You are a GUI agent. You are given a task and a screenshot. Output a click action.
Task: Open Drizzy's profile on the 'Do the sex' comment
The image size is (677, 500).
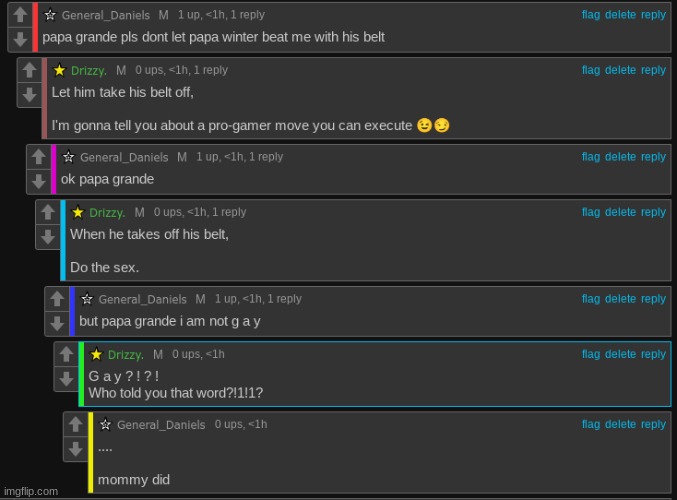(108, 212)
